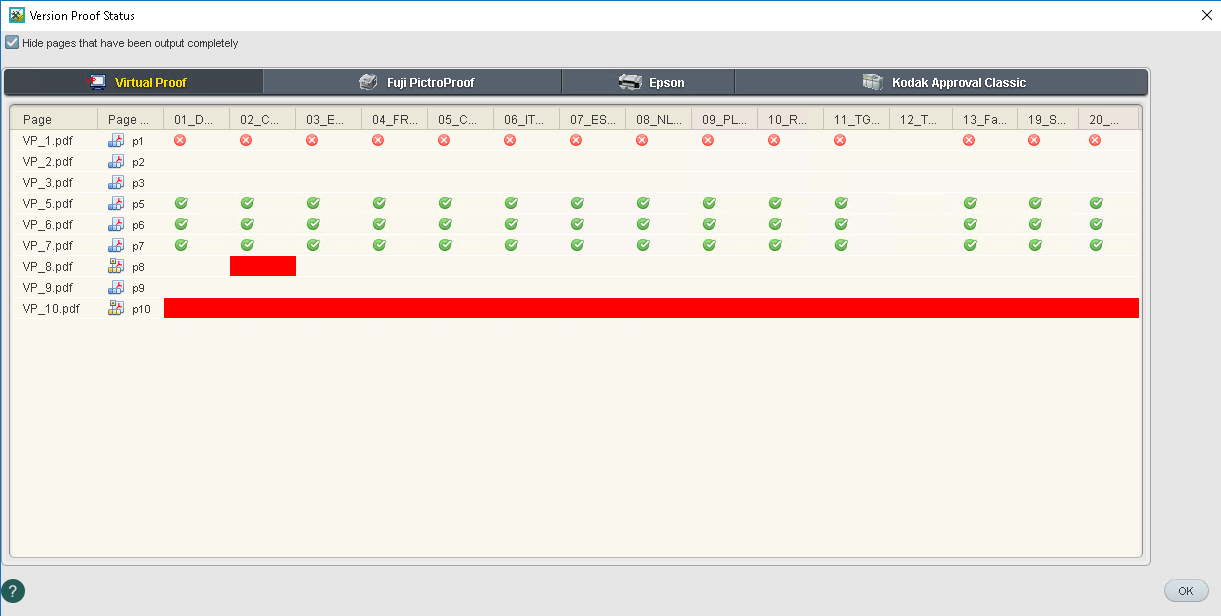Image resolution: width=1221 pixels, height=616 pixels.
Task: Click green checkmark for VP_6.pdf under 06_IT
Action: click(x=511, y=224)
